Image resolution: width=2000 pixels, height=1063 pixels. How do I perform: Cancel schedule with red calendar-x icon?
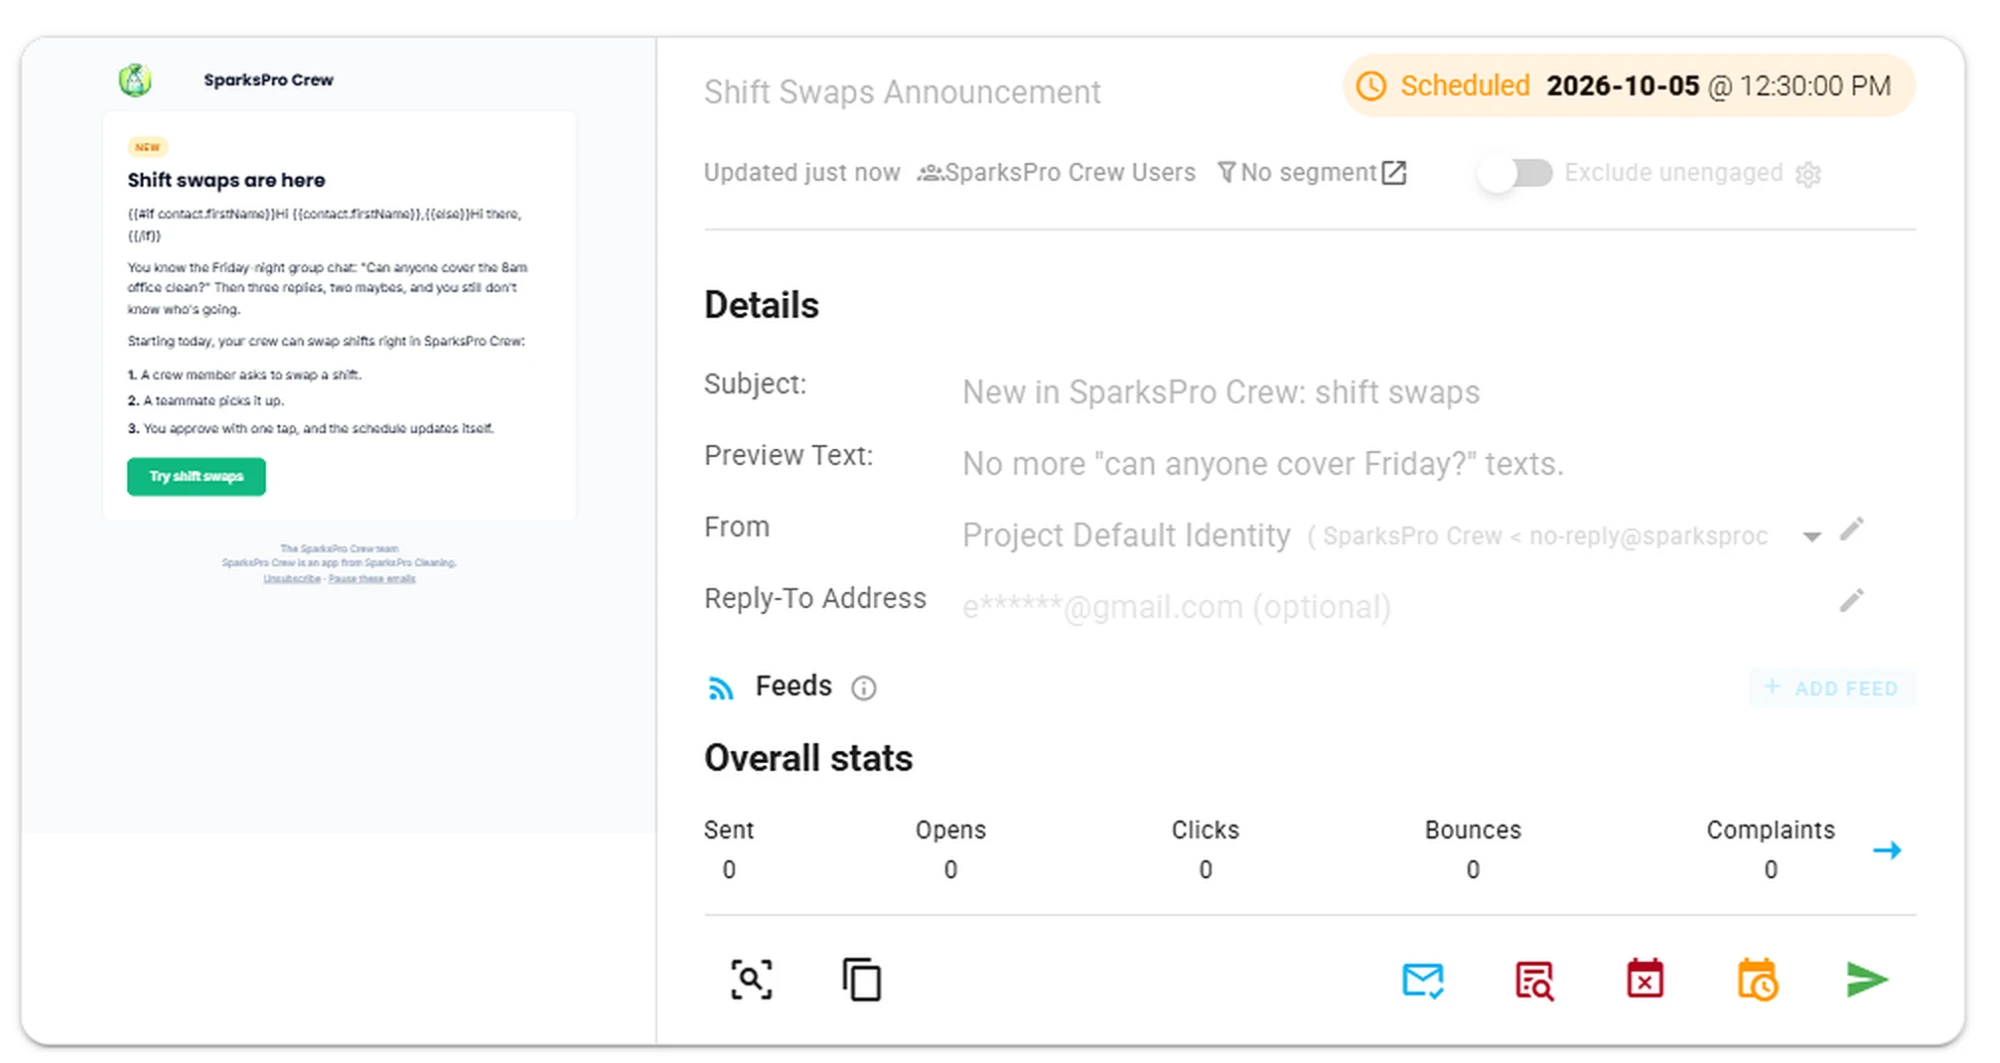point(1645,979)
